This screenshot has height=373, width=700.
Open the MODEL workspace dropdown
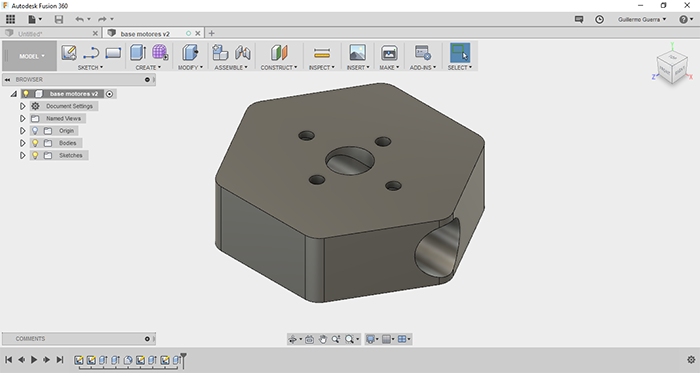(x=32, y=56)
